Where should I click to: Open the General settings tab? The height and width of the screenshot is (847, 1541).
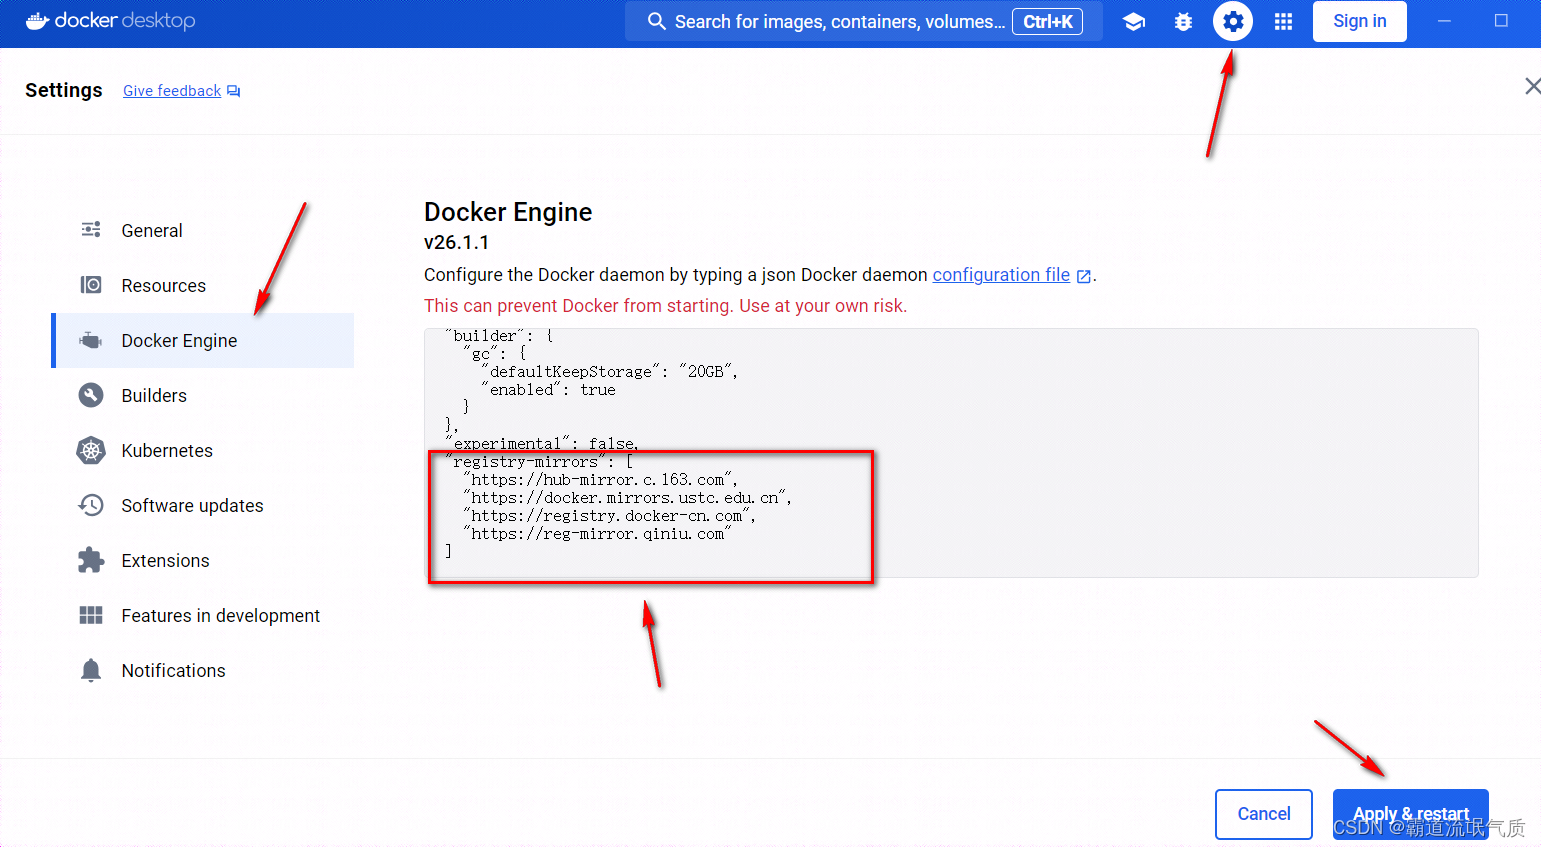pyautogui.click(x=203, y=230)
